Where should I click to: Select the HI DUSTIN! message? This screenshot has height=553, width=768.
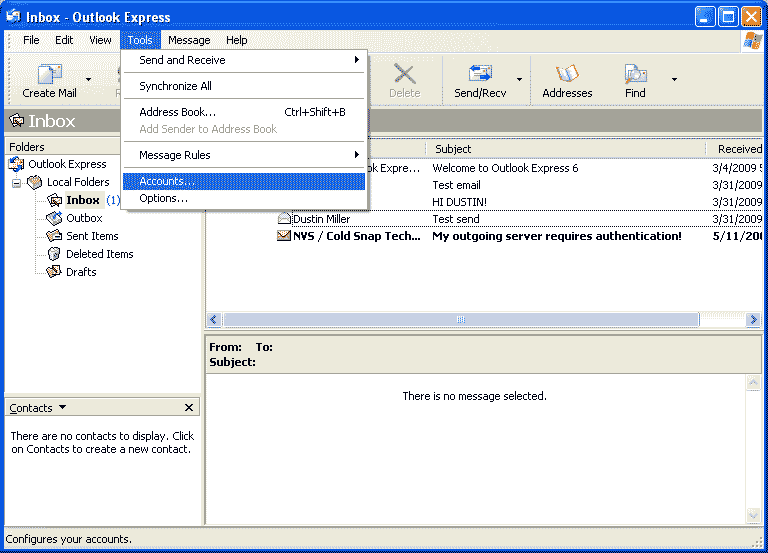click(459, 202)
